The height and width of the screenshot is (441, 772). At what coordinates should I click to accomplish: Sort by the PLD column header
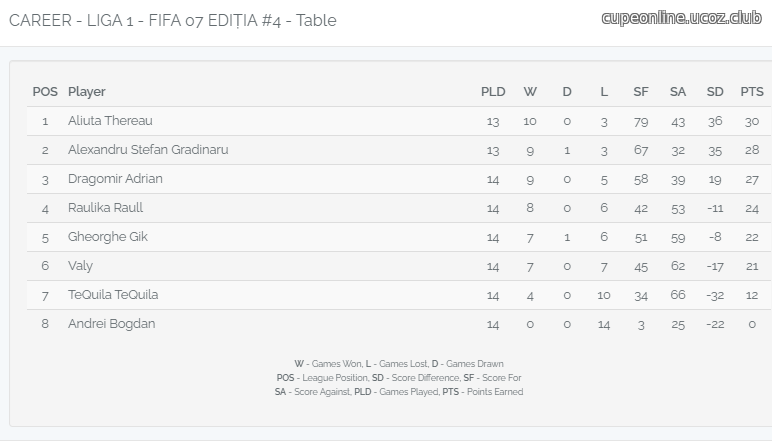coord(493,92)
